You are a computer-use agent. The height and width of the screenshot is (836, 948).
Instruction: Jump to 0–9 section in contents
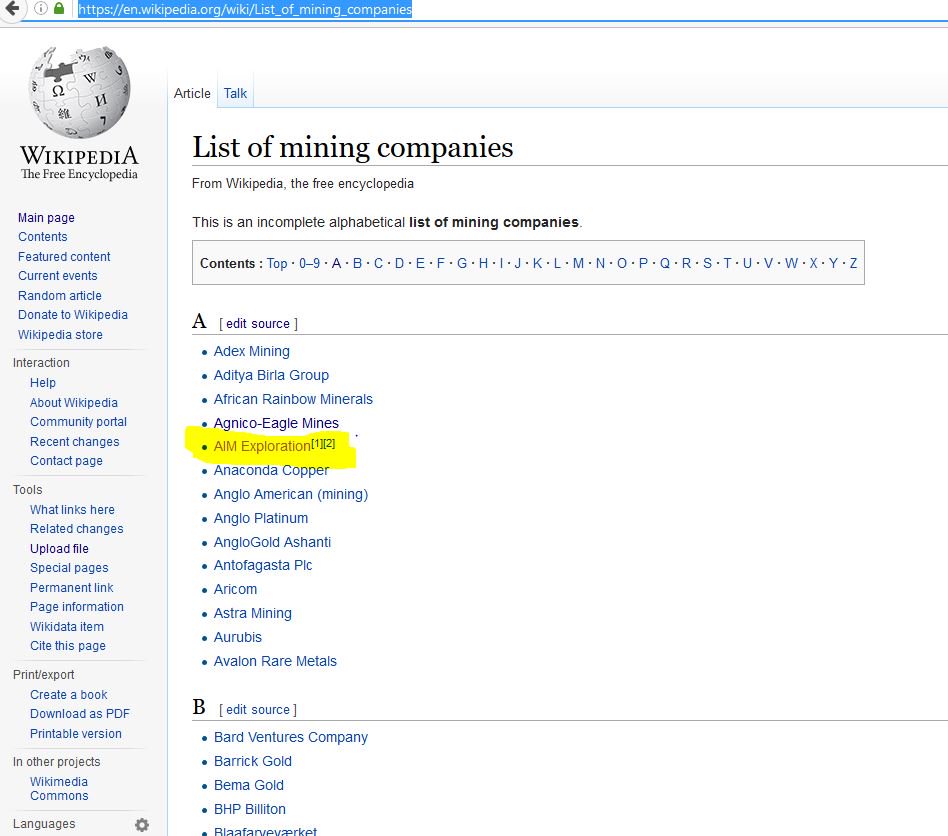point(310,264)
